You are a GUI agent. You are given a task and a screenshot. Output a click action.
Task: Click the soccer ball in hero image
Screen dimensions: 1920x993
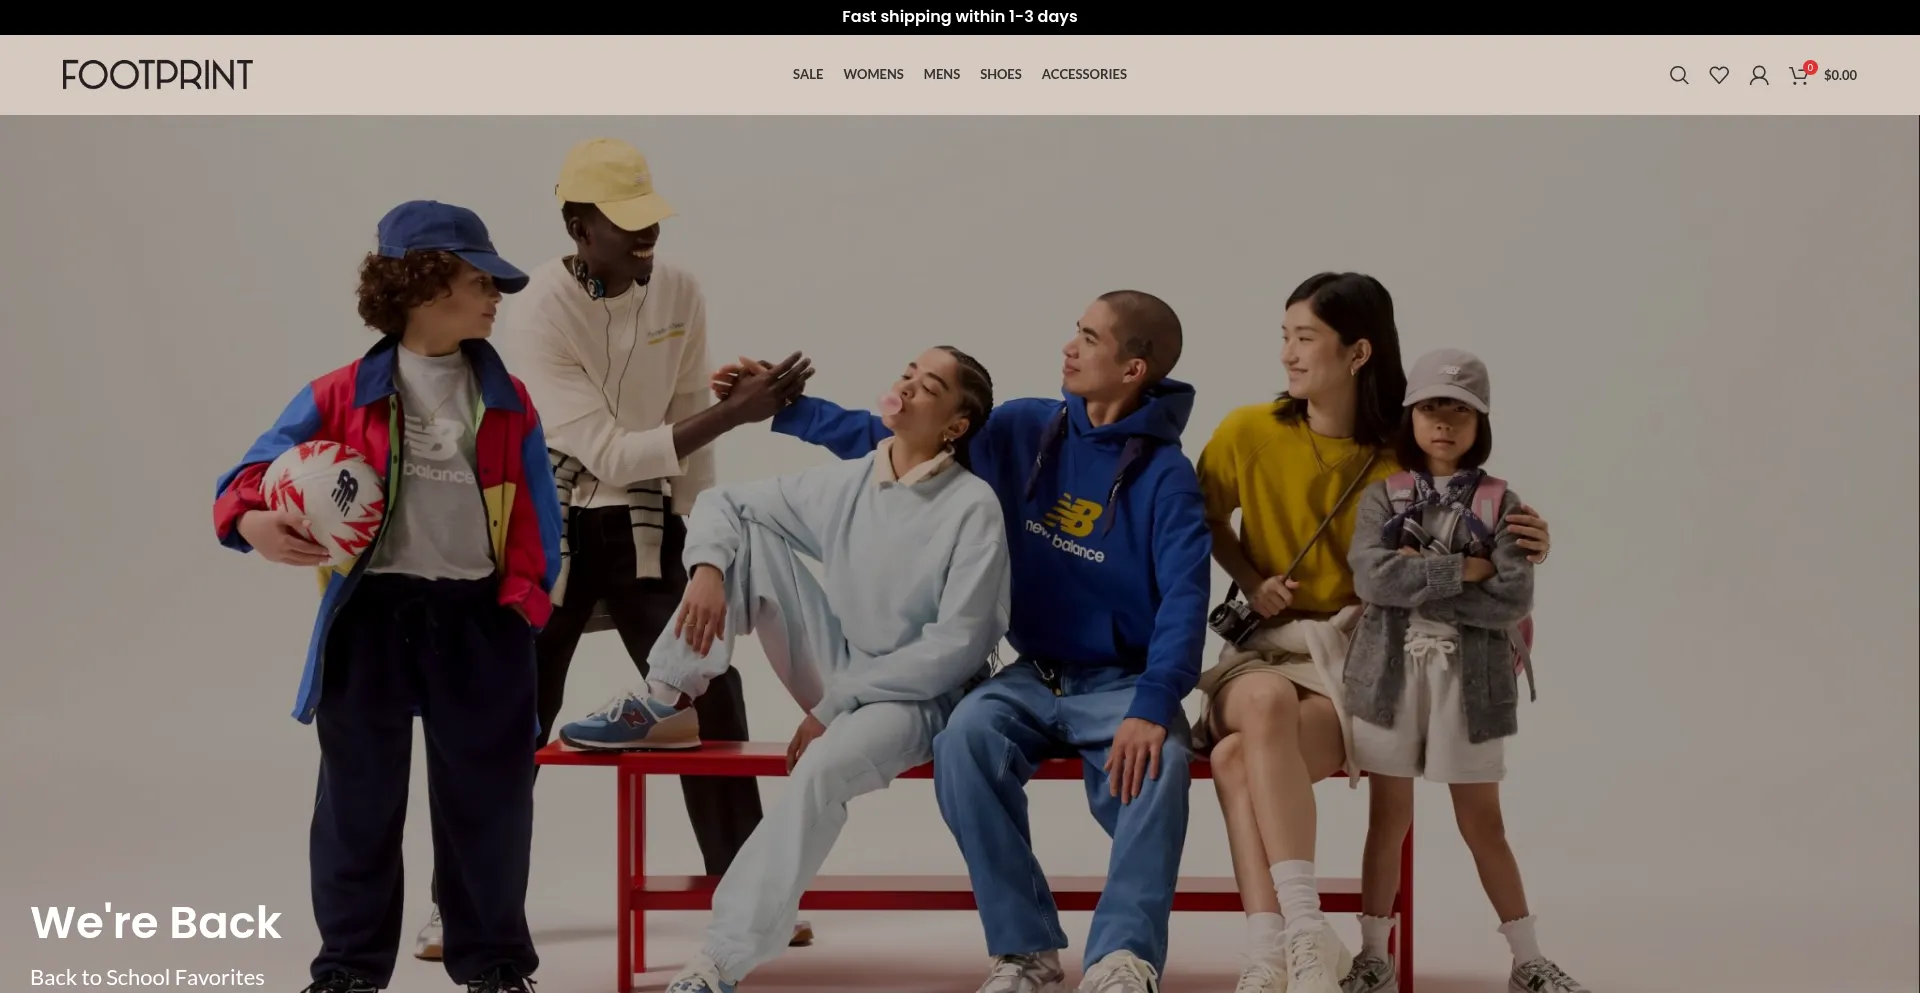[x=322, y=501]
